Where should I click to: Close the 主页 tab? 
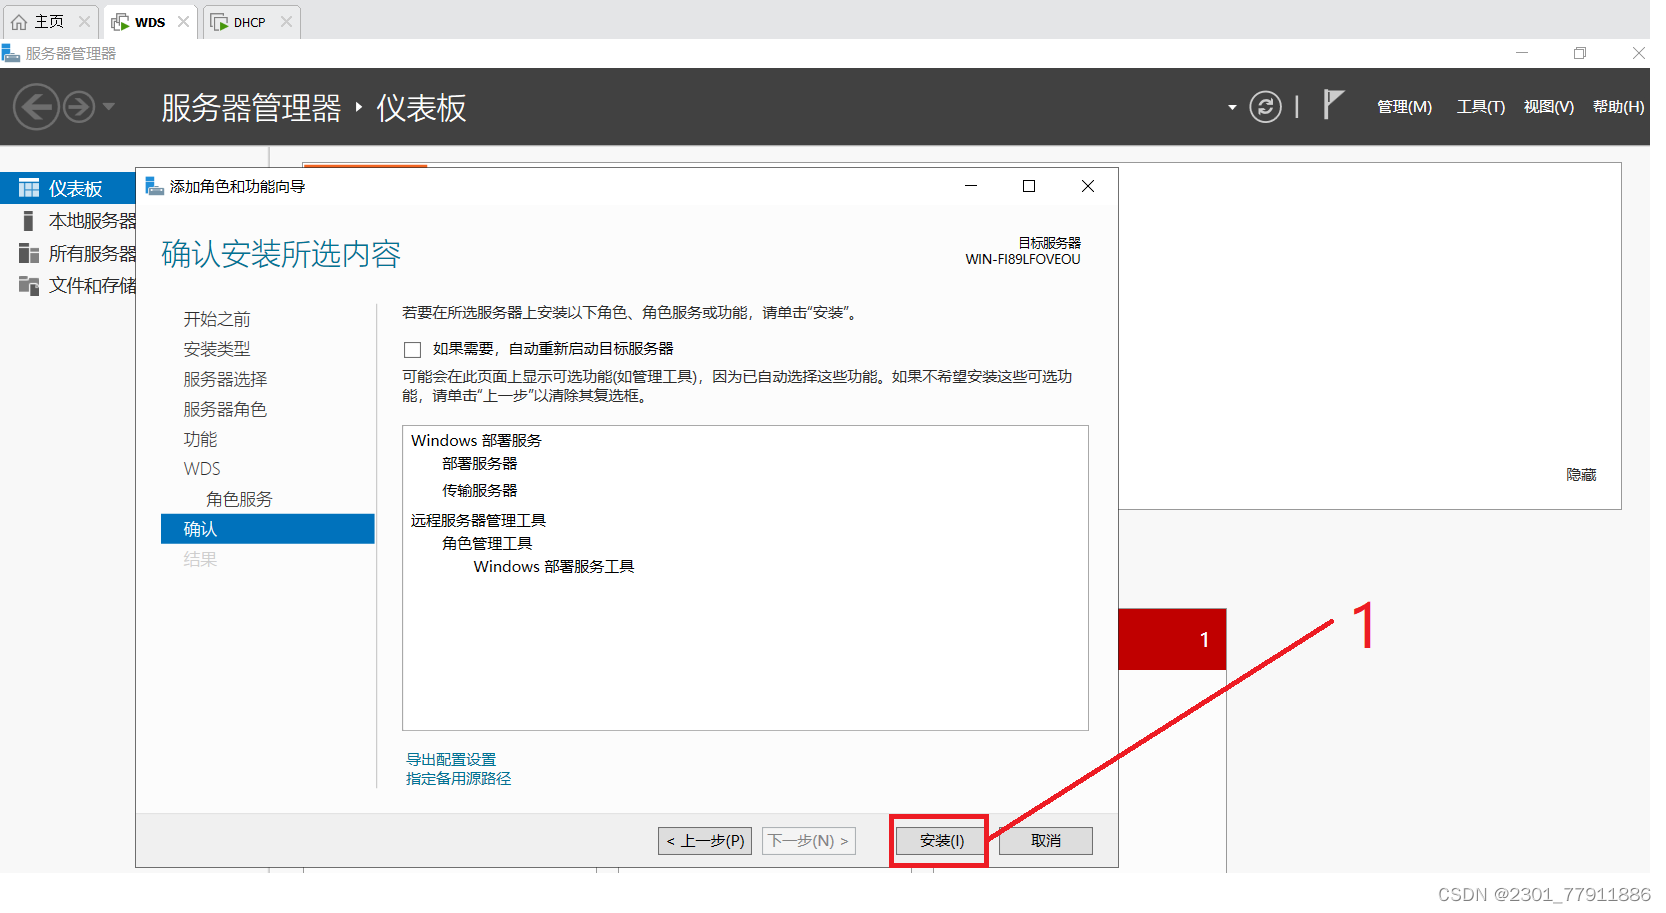[84, 22]
